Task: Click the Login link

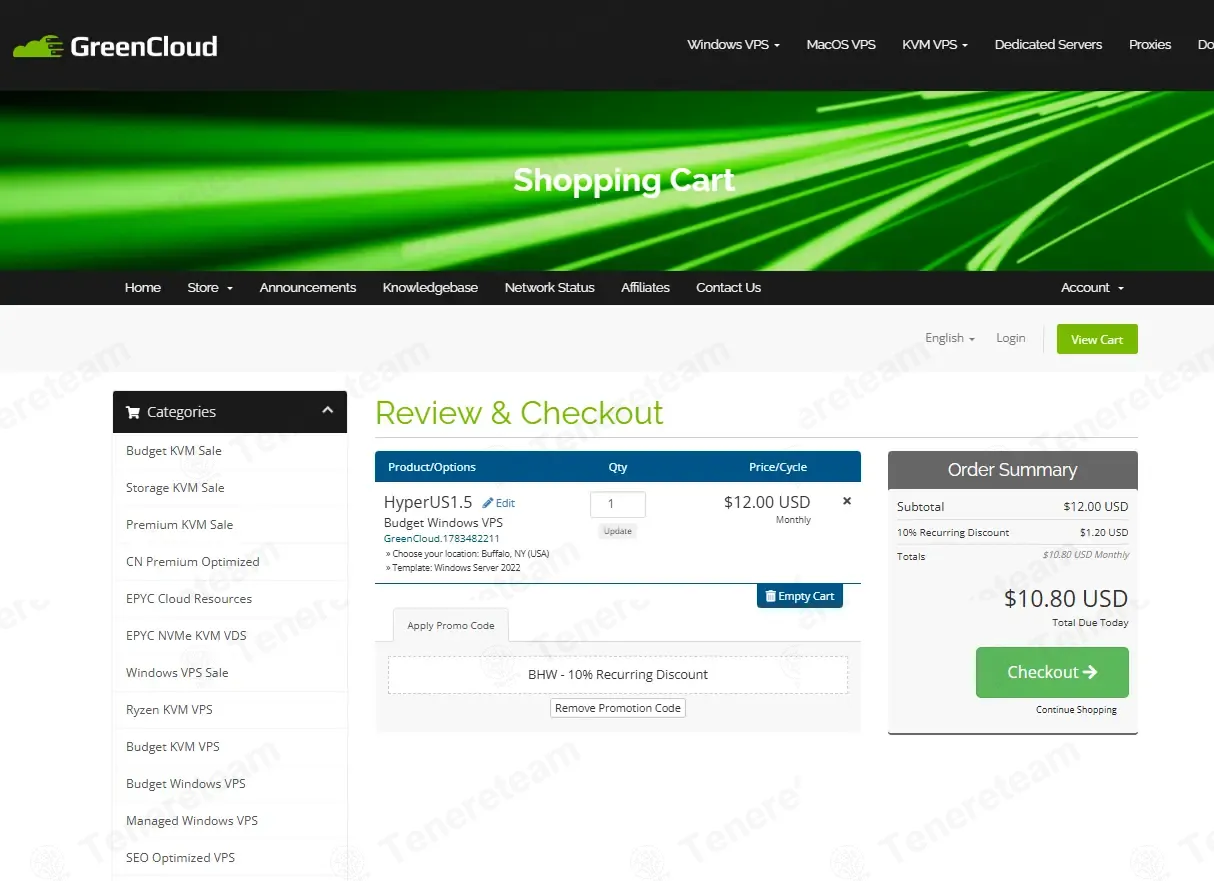Action: coord(1011,338)
